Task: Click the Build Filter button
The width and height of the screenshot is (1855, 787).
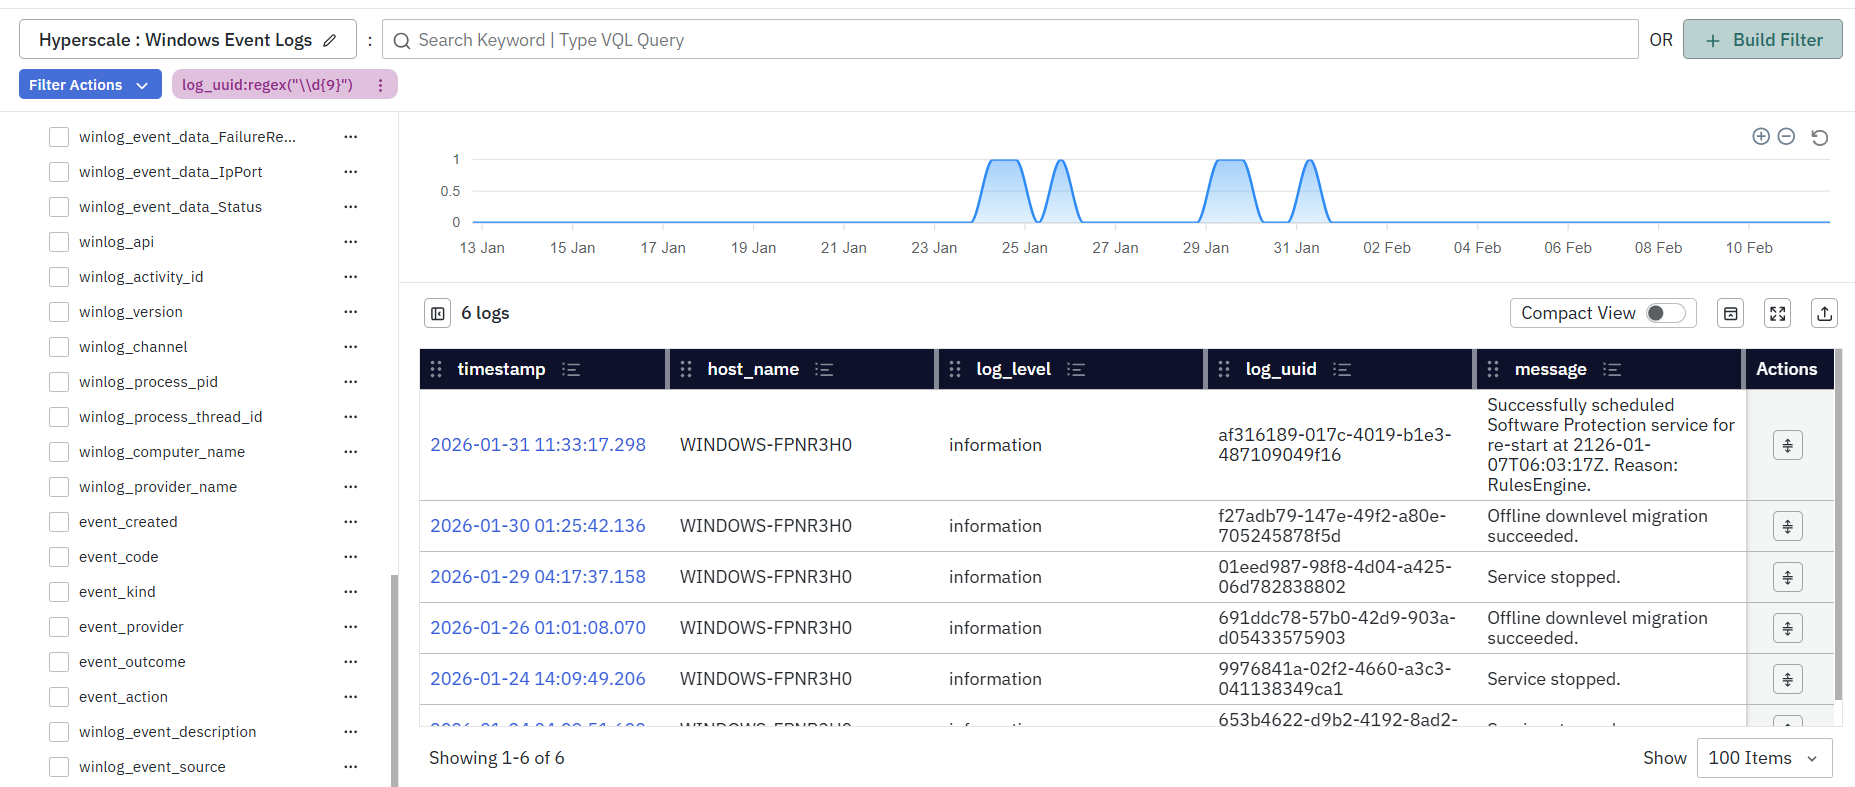Action: 1762,40
